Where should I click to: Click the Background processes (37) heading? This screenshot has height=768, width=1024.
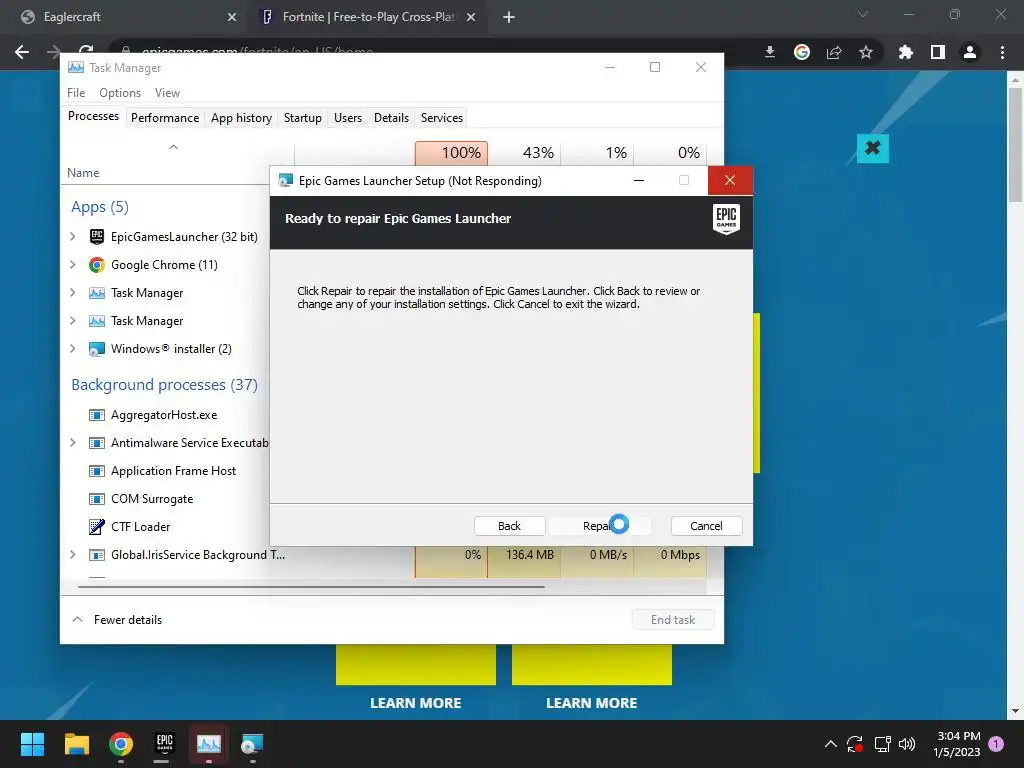(x=164, y=385)
